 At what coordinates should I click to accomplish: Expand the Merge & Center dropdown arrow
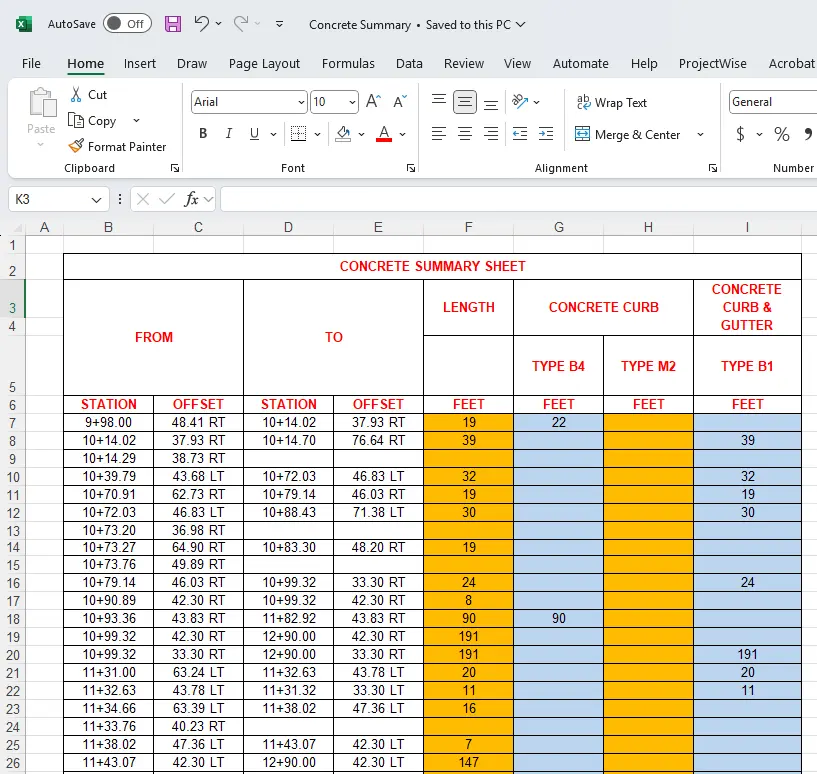700,135
